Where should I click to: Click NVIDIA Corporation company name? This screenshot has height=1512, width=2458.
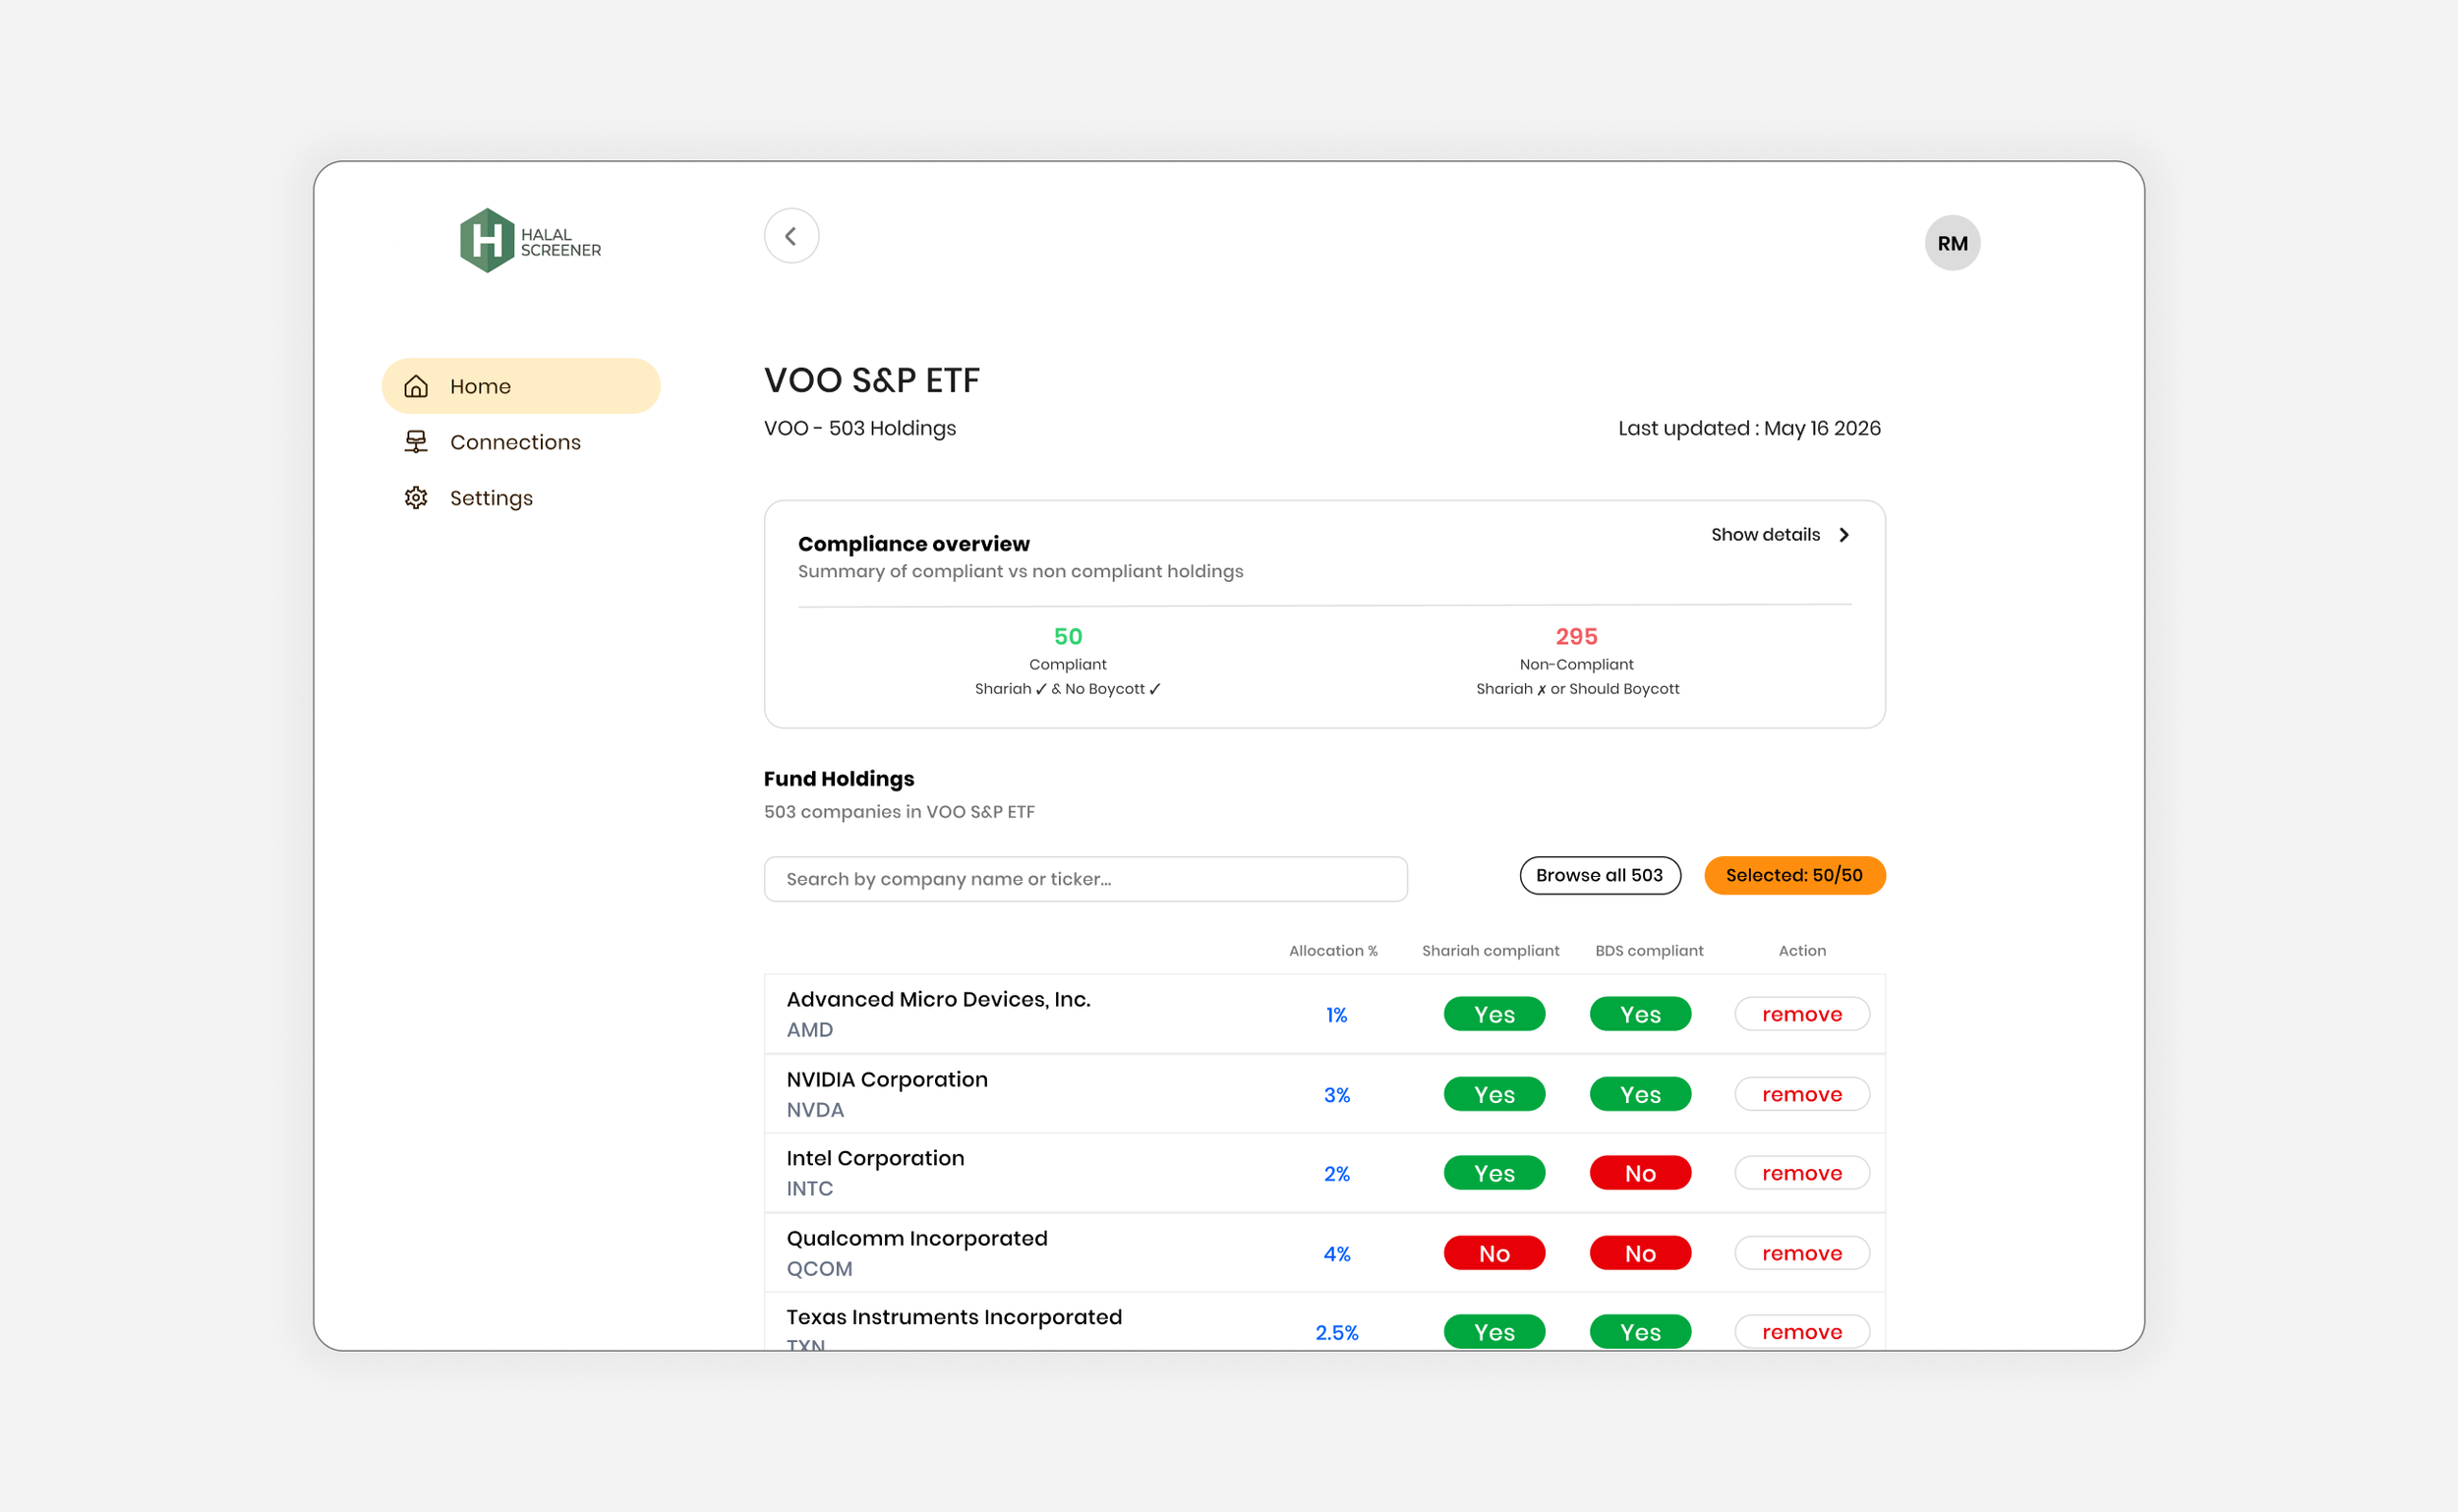(x=887, y=1079)
